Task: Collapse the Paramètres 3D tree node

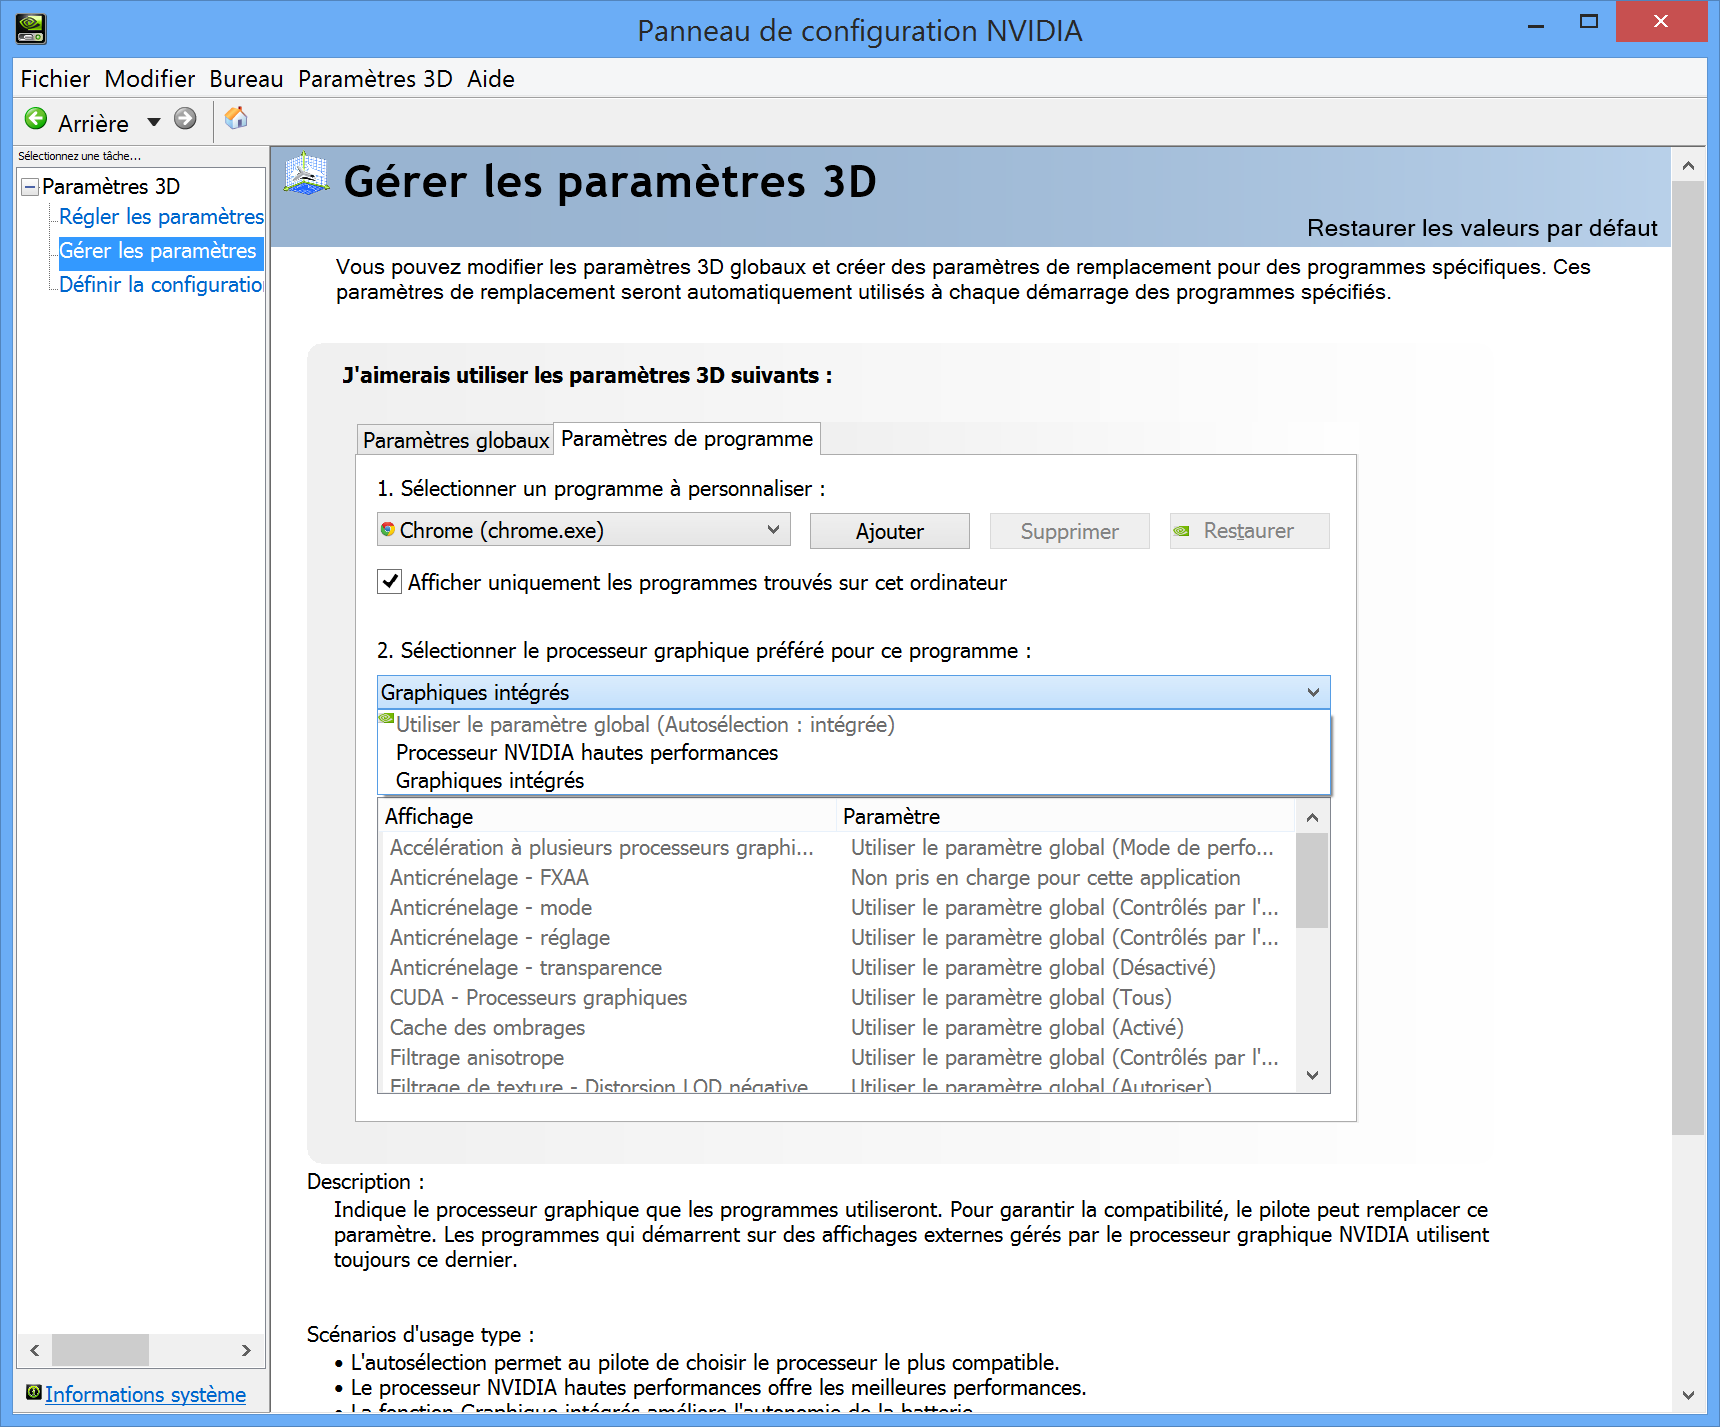Action: pyautogui.click(x=30, y=187)
